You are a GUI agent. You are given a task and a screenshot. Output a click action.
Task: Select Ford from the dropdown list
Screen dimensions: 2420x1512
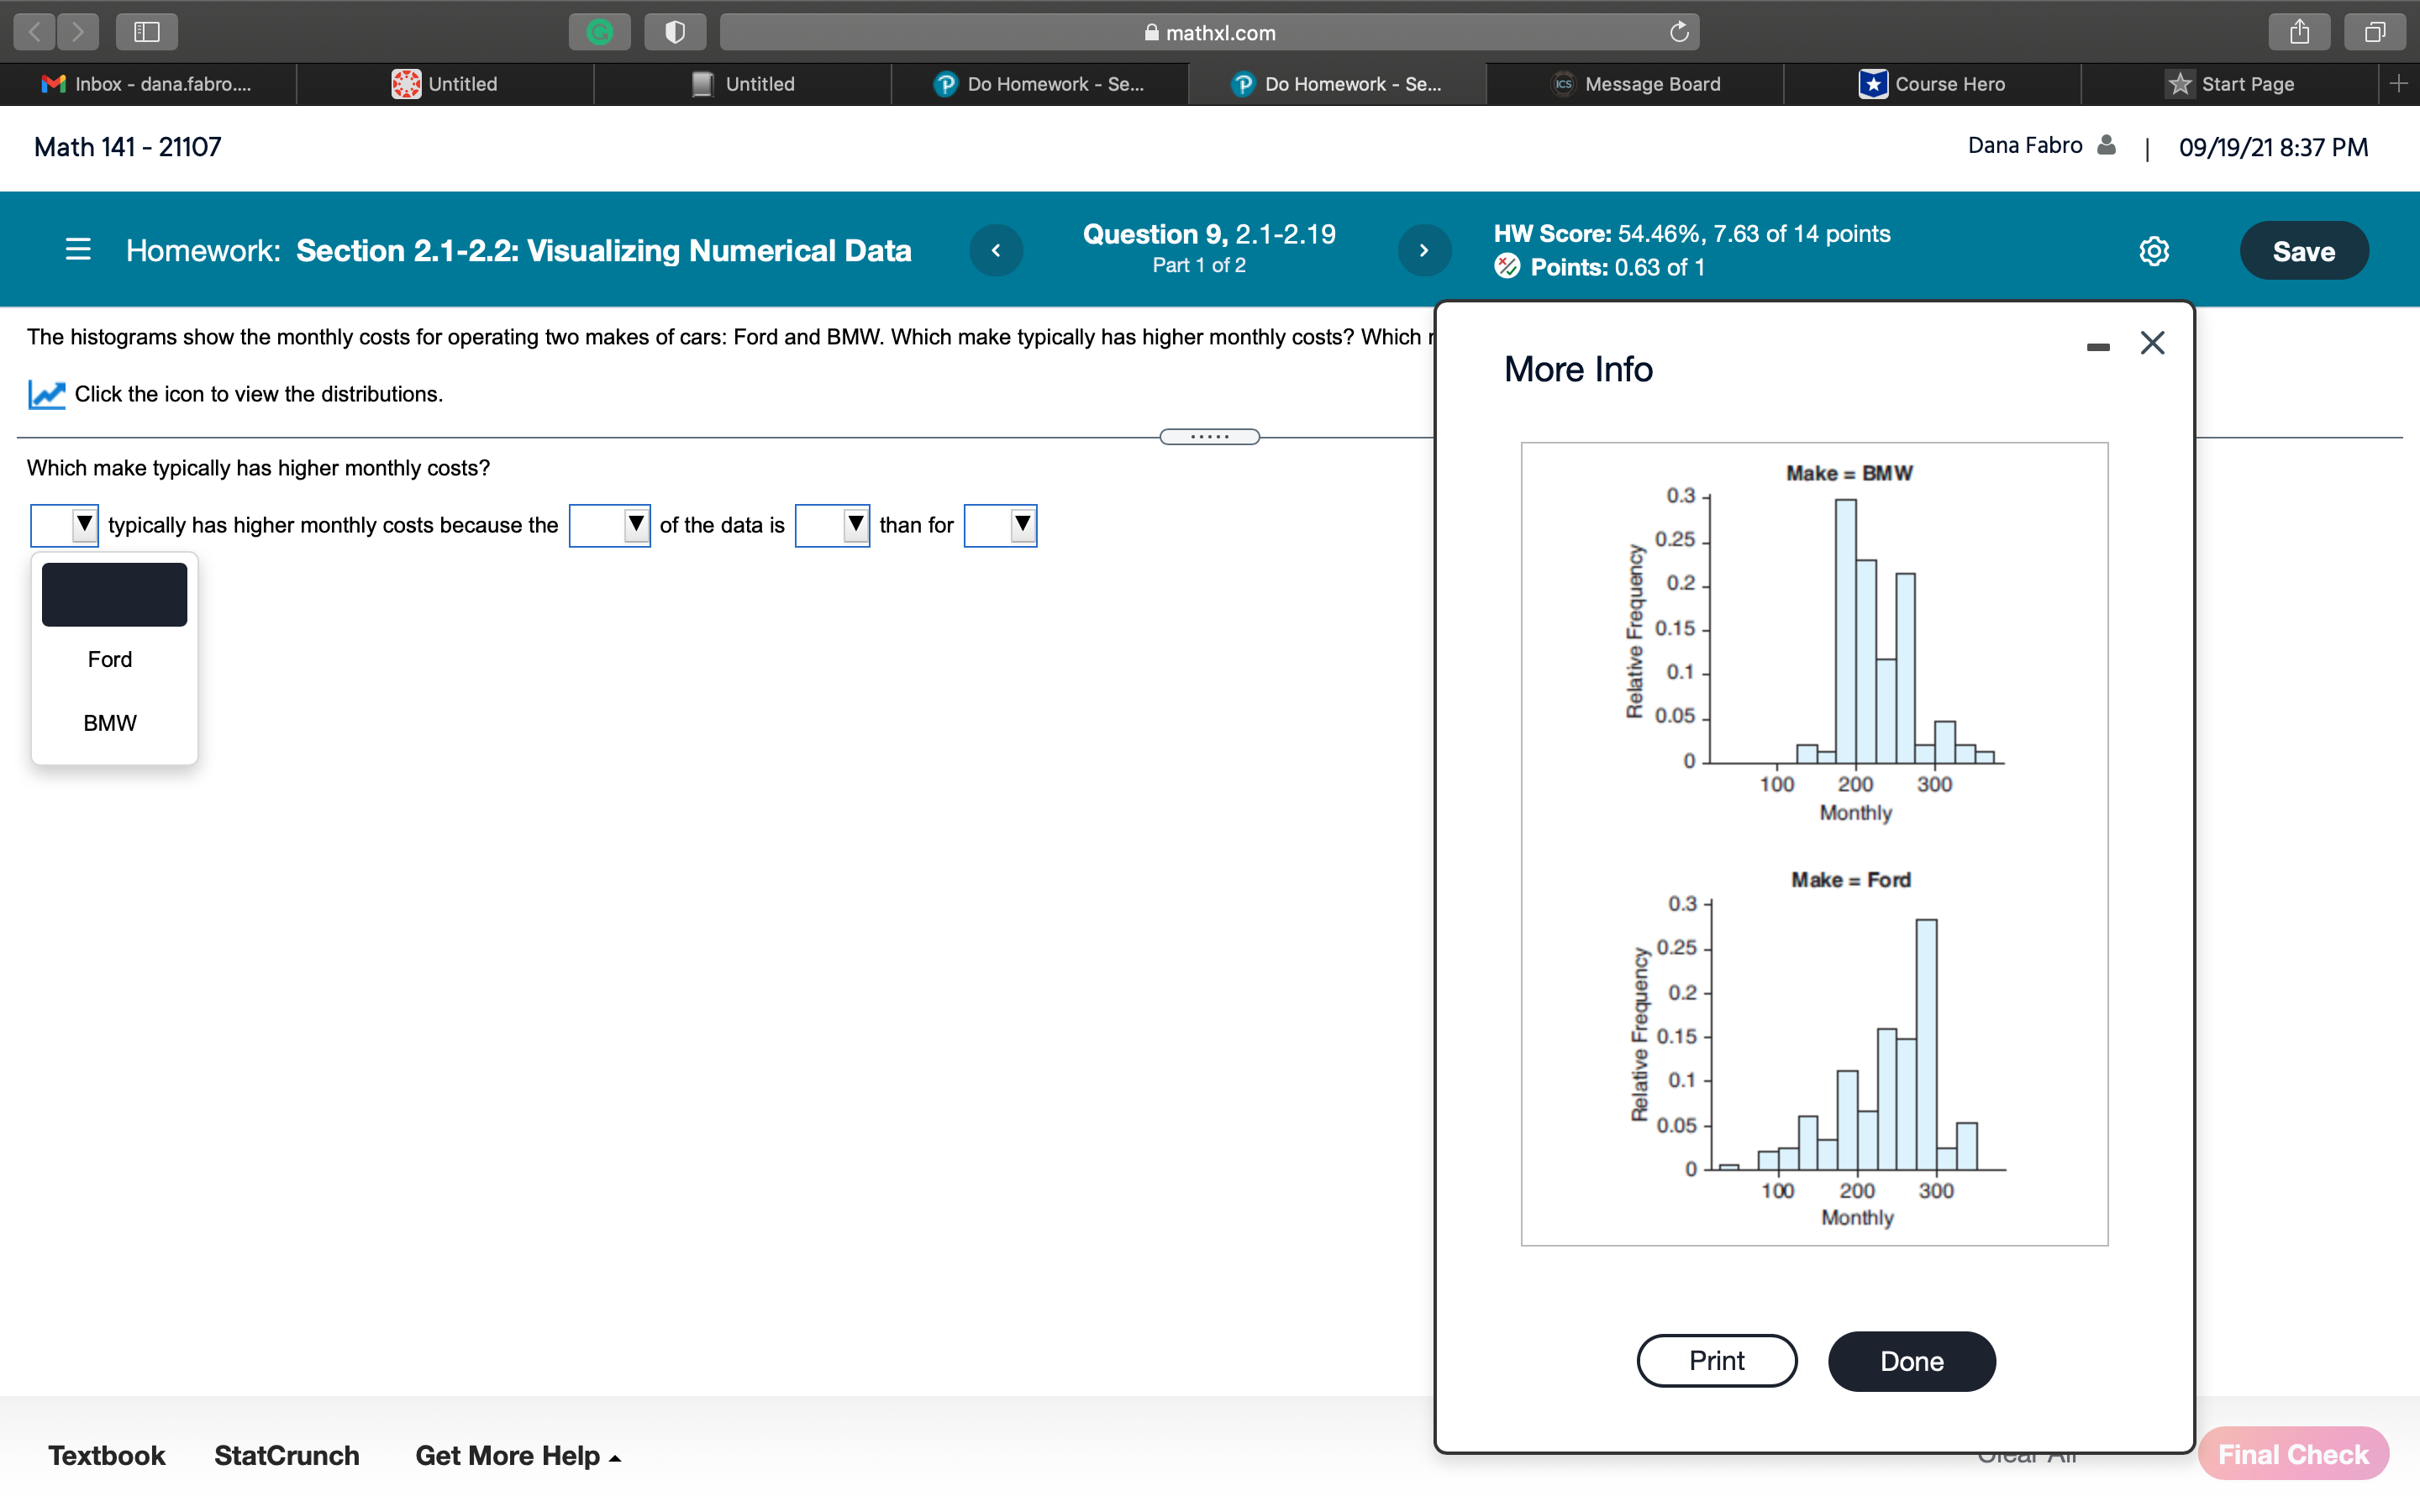pyautogui.click(x=110, y=659)
